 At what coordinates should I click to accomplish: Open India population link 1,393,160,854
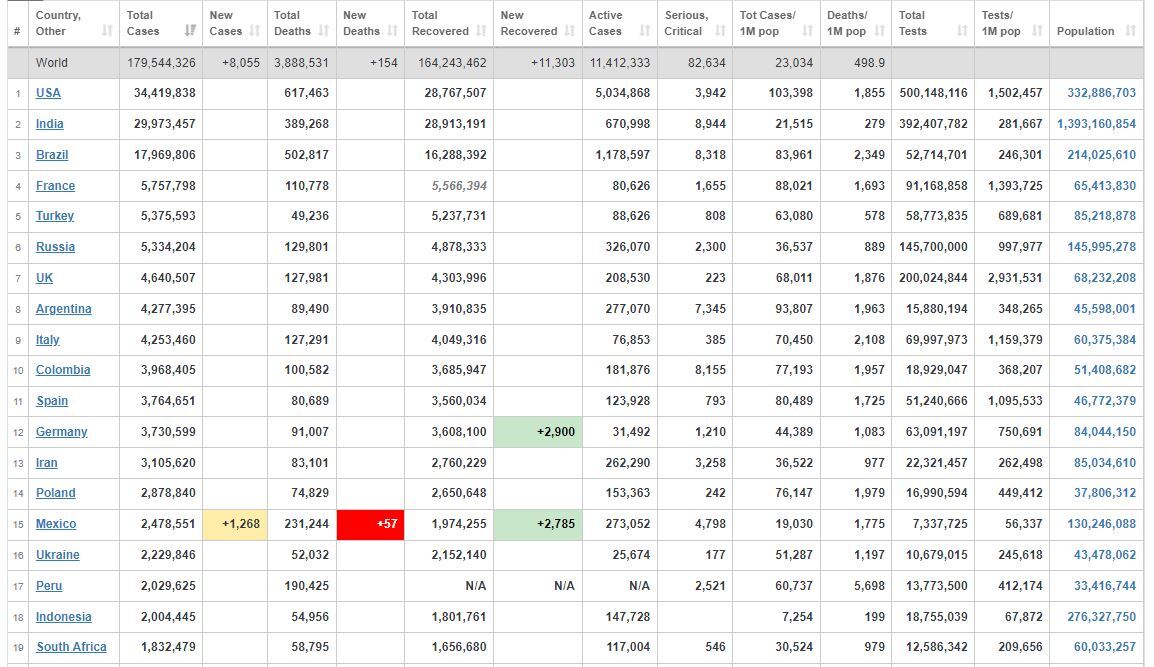pos(1097,124)
